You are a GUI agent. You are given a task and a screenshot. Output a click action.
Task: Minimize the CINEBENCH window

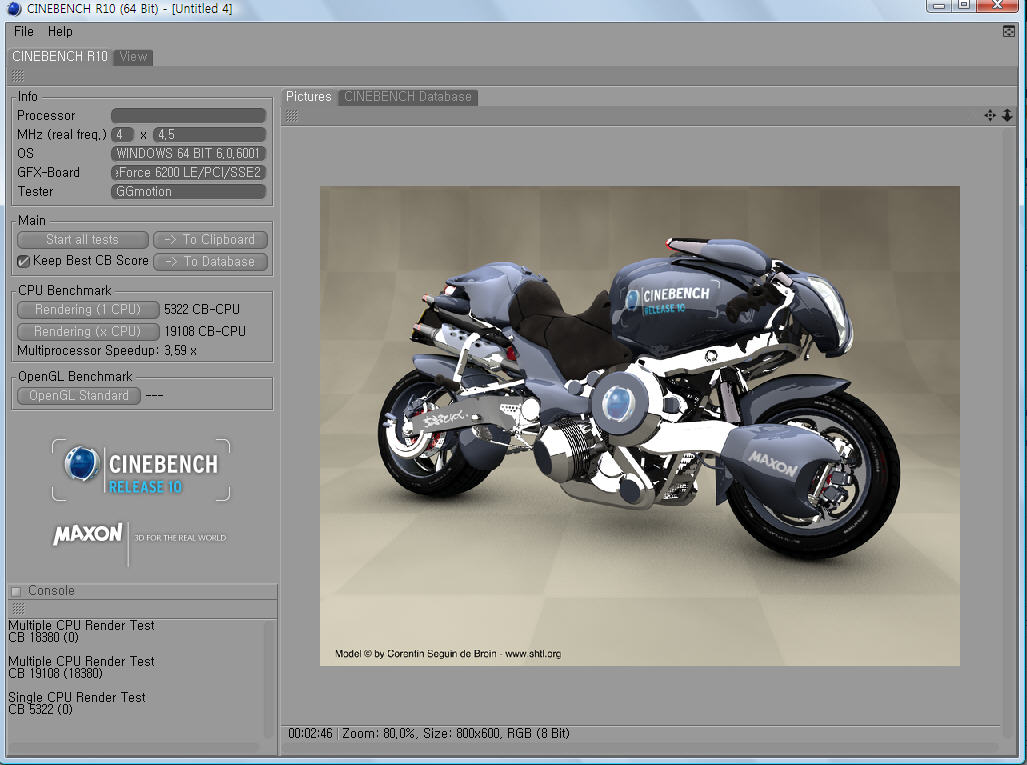(x=939, y=5)
